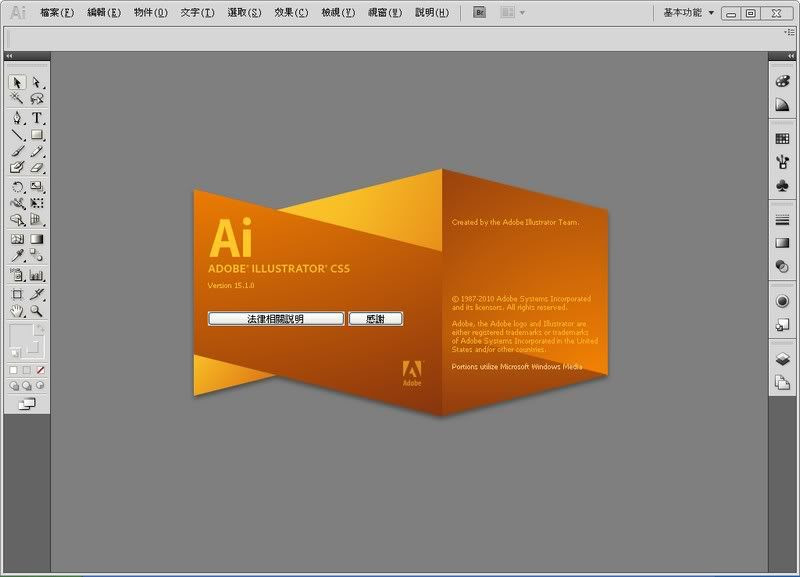Switch to Color fill mode button
Image resolution: width=800 pixels, height=577 pixels.
pyautogui.click(x=14, y=370)
